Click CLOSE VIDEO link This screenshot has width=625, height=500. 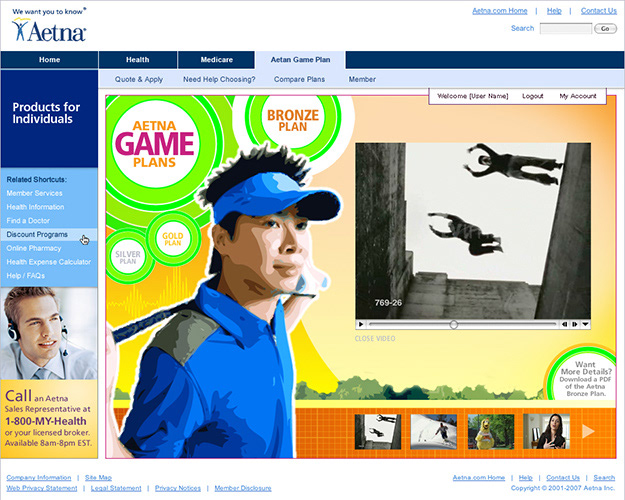[x=375, y=339]
